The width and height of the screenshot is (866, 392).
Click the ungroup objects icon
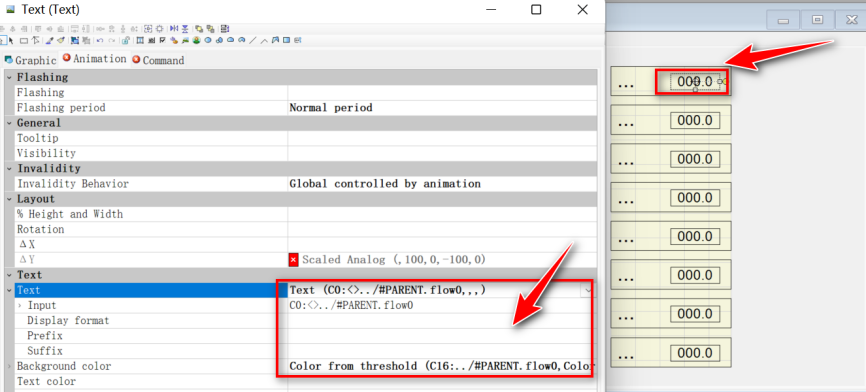point(86,40)
